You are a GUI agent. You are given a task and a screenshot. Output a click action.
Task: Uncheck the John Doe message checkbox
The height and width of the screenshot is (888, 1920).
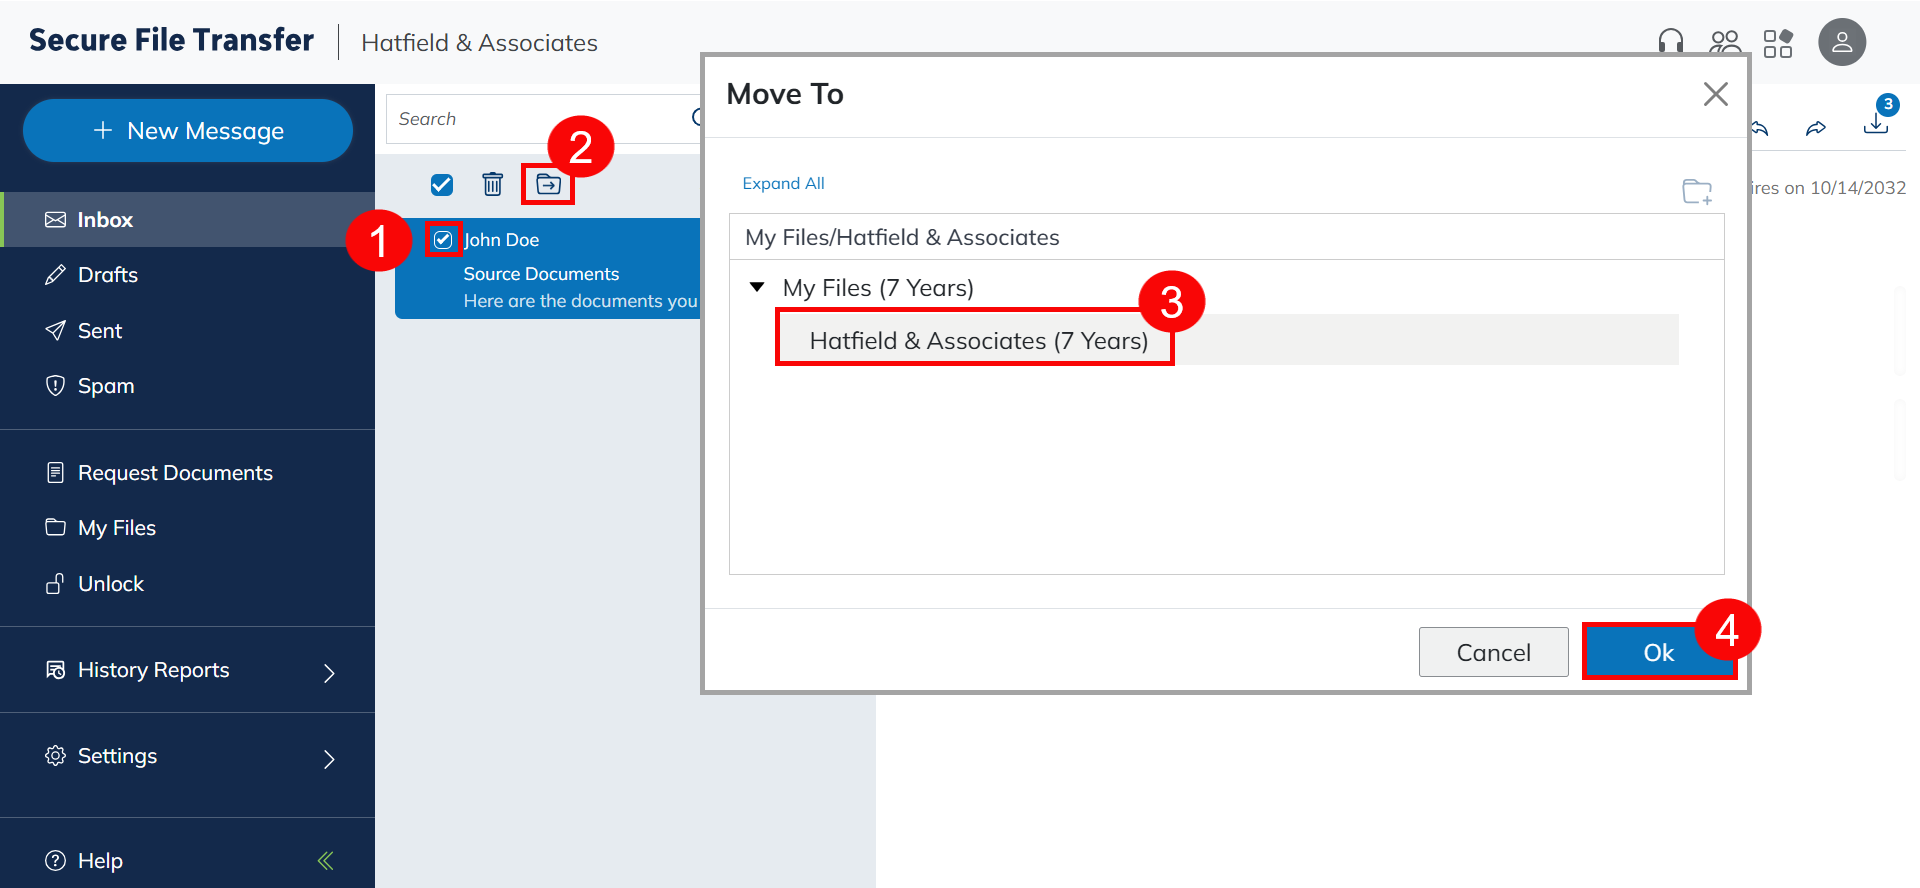click(443, 240)
